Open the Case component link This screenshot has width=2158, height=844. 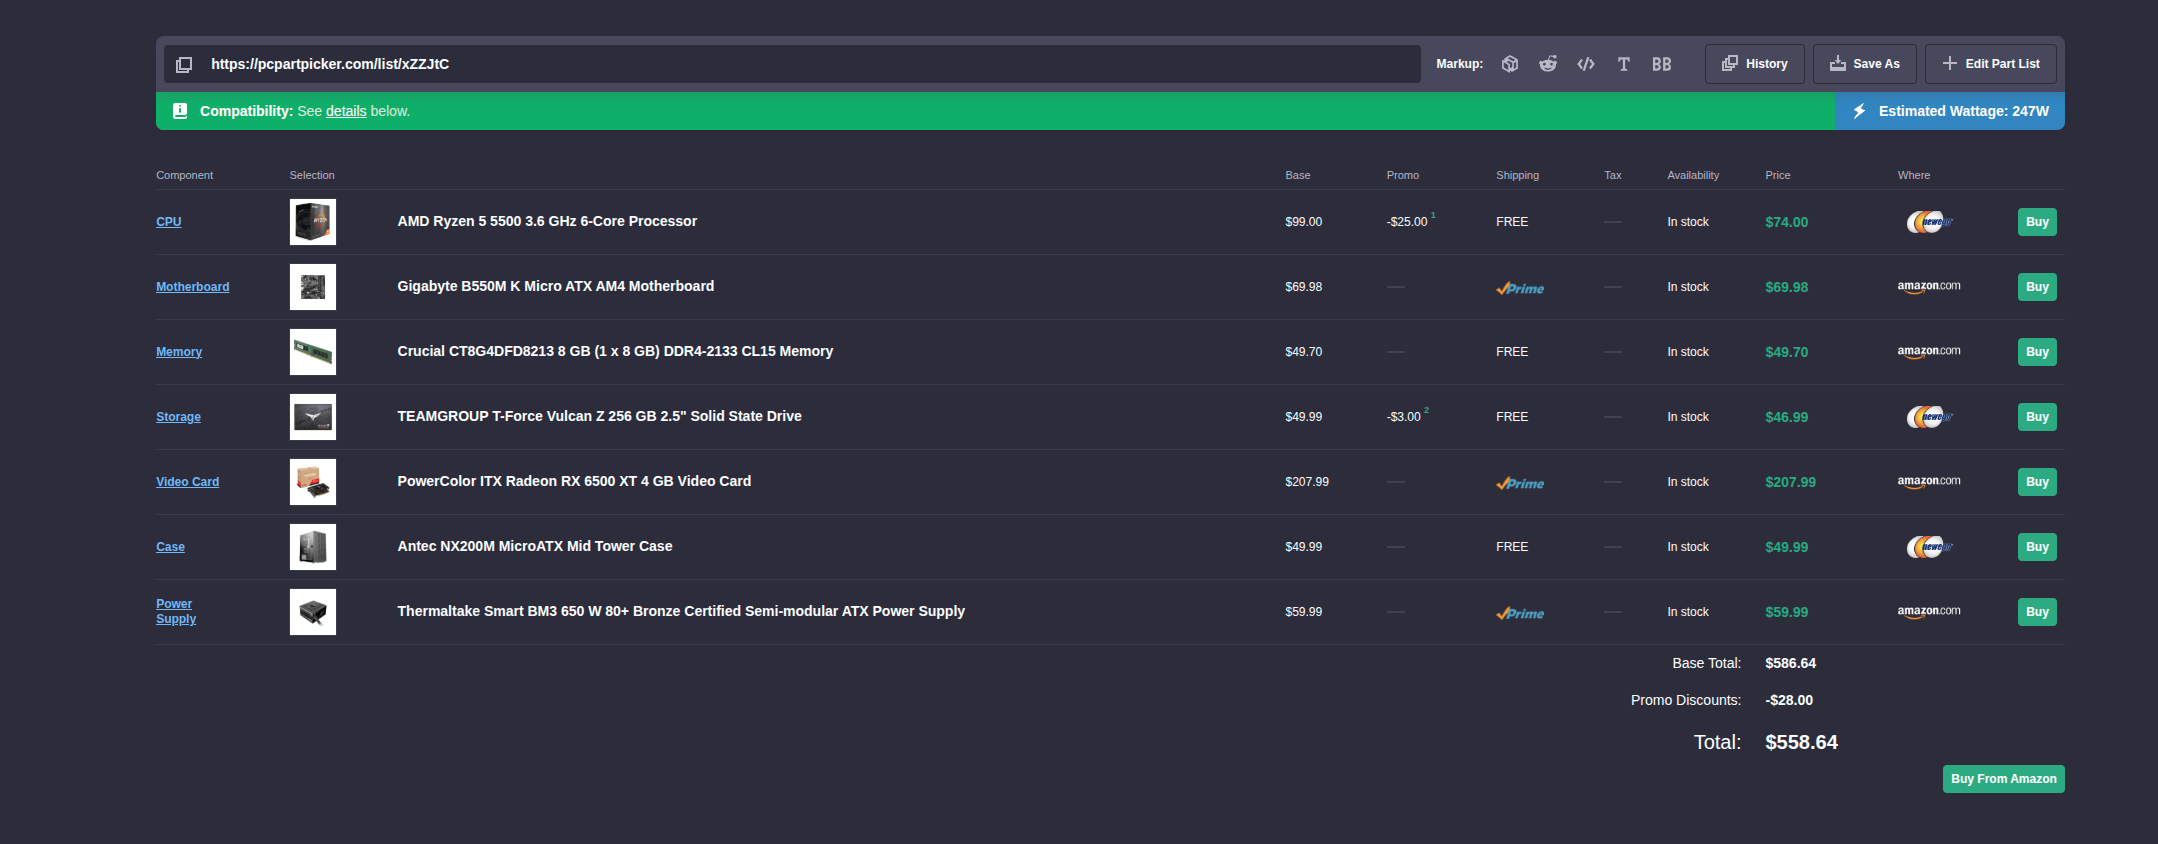[x=170, y=547]
